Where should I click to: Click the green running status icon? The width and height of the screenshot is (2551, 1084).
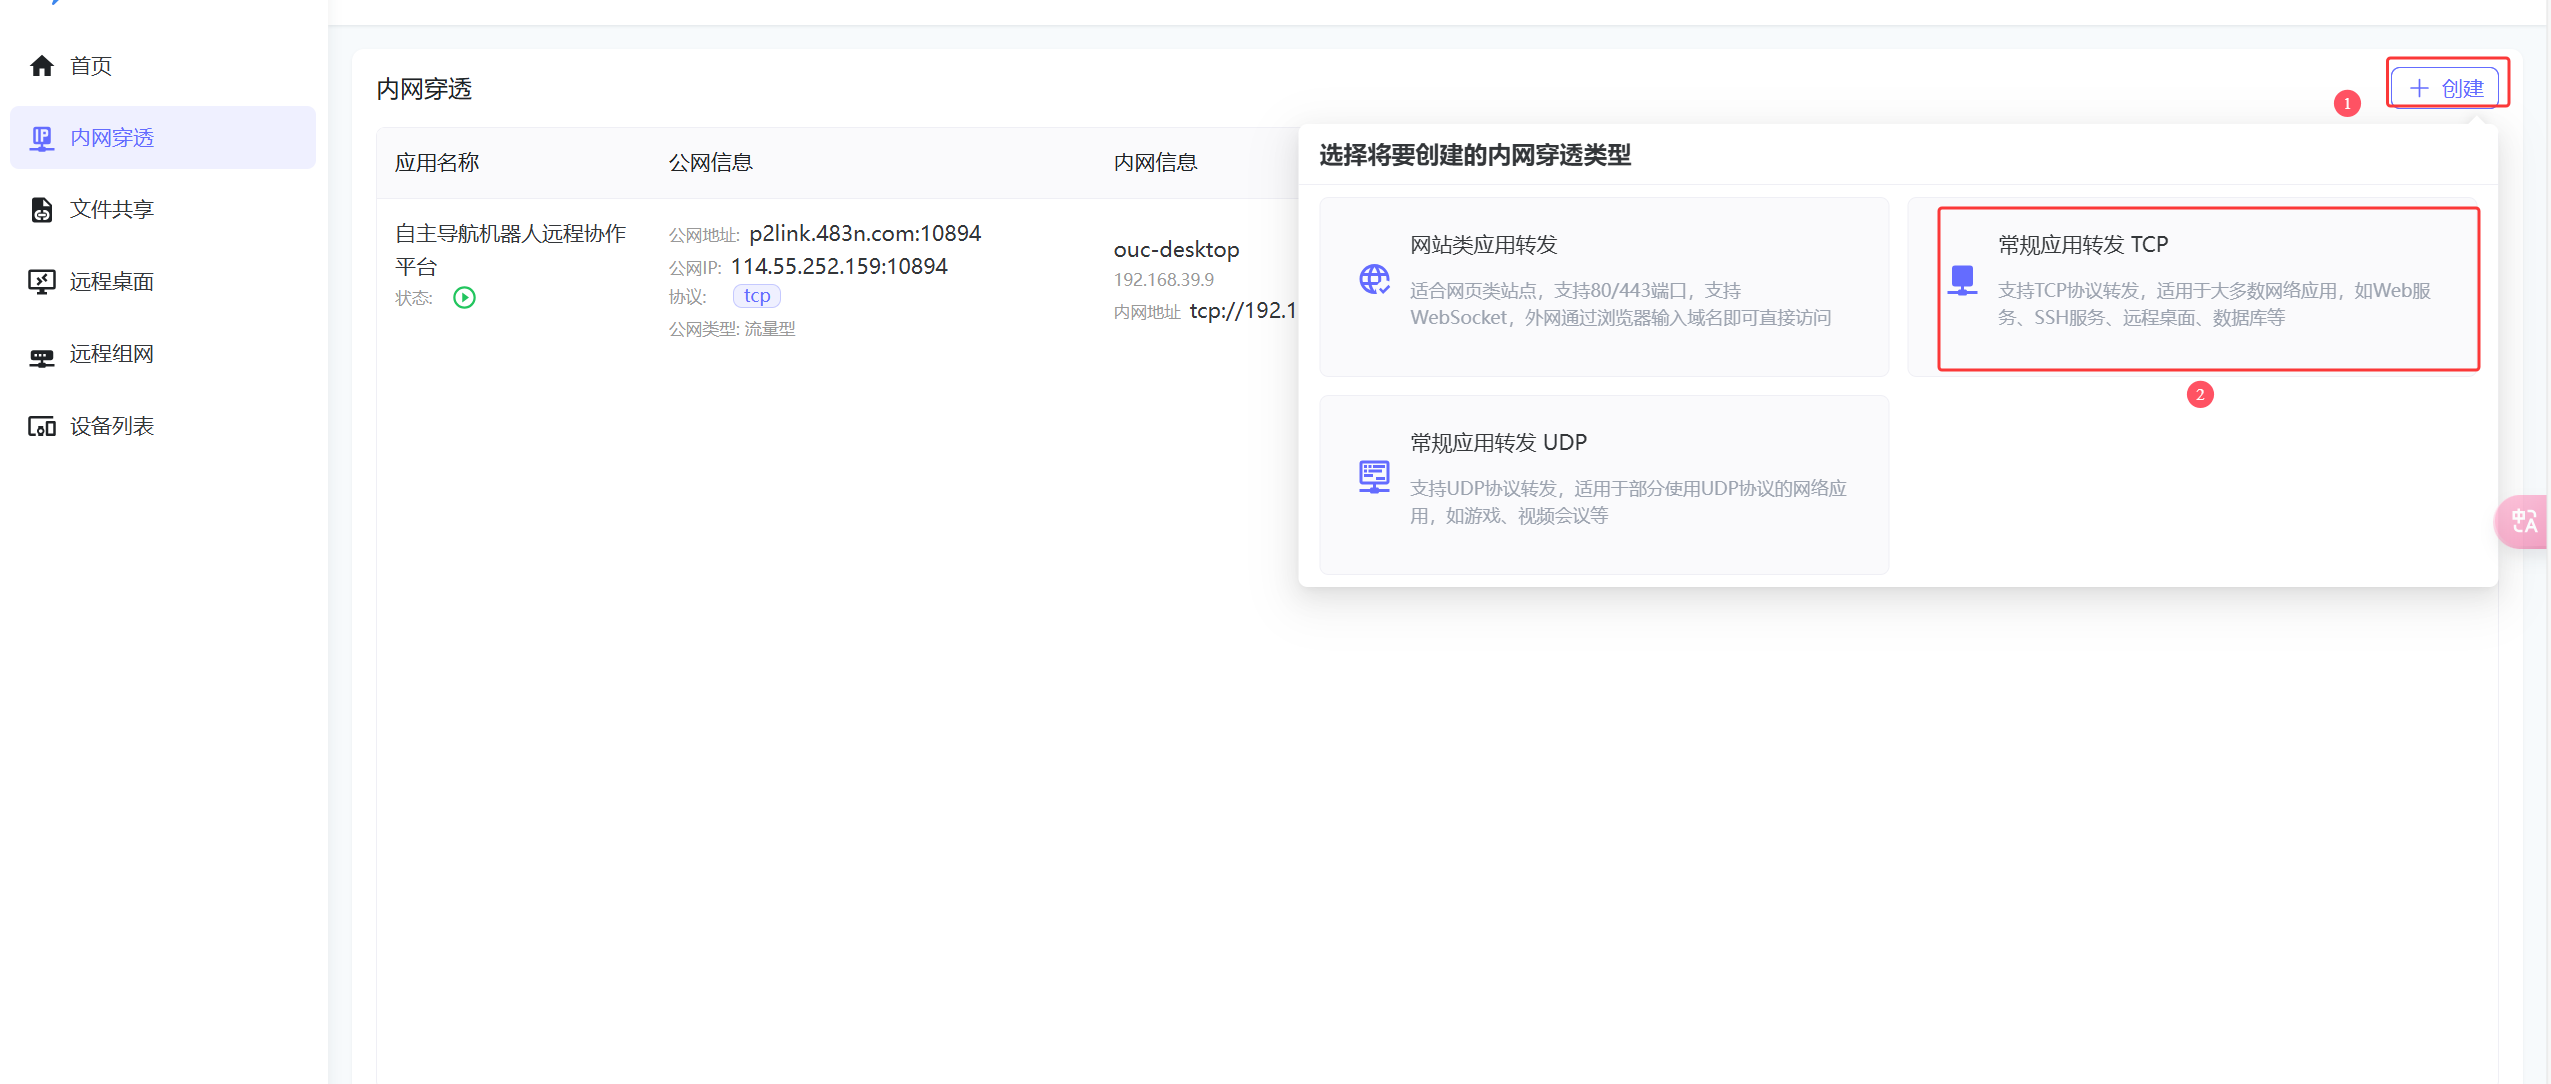point(464,298)
